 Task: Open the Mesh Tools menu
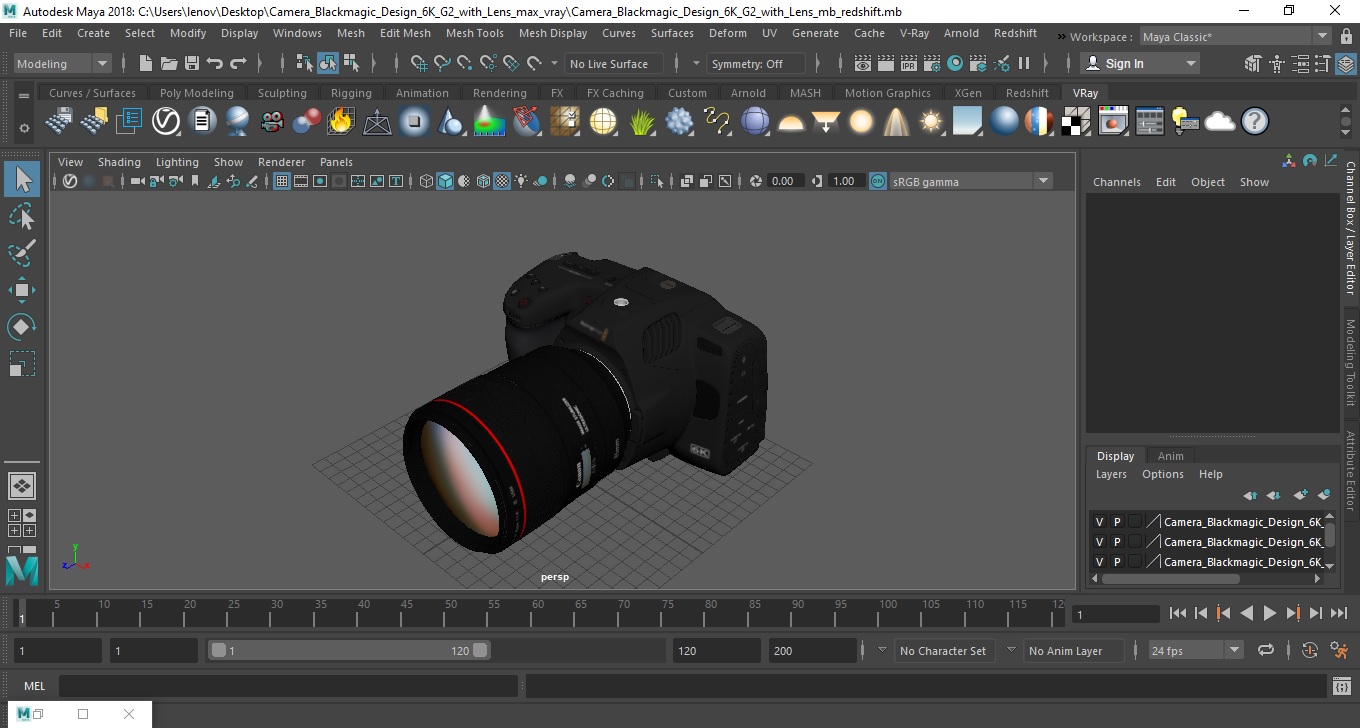(475, 33)
